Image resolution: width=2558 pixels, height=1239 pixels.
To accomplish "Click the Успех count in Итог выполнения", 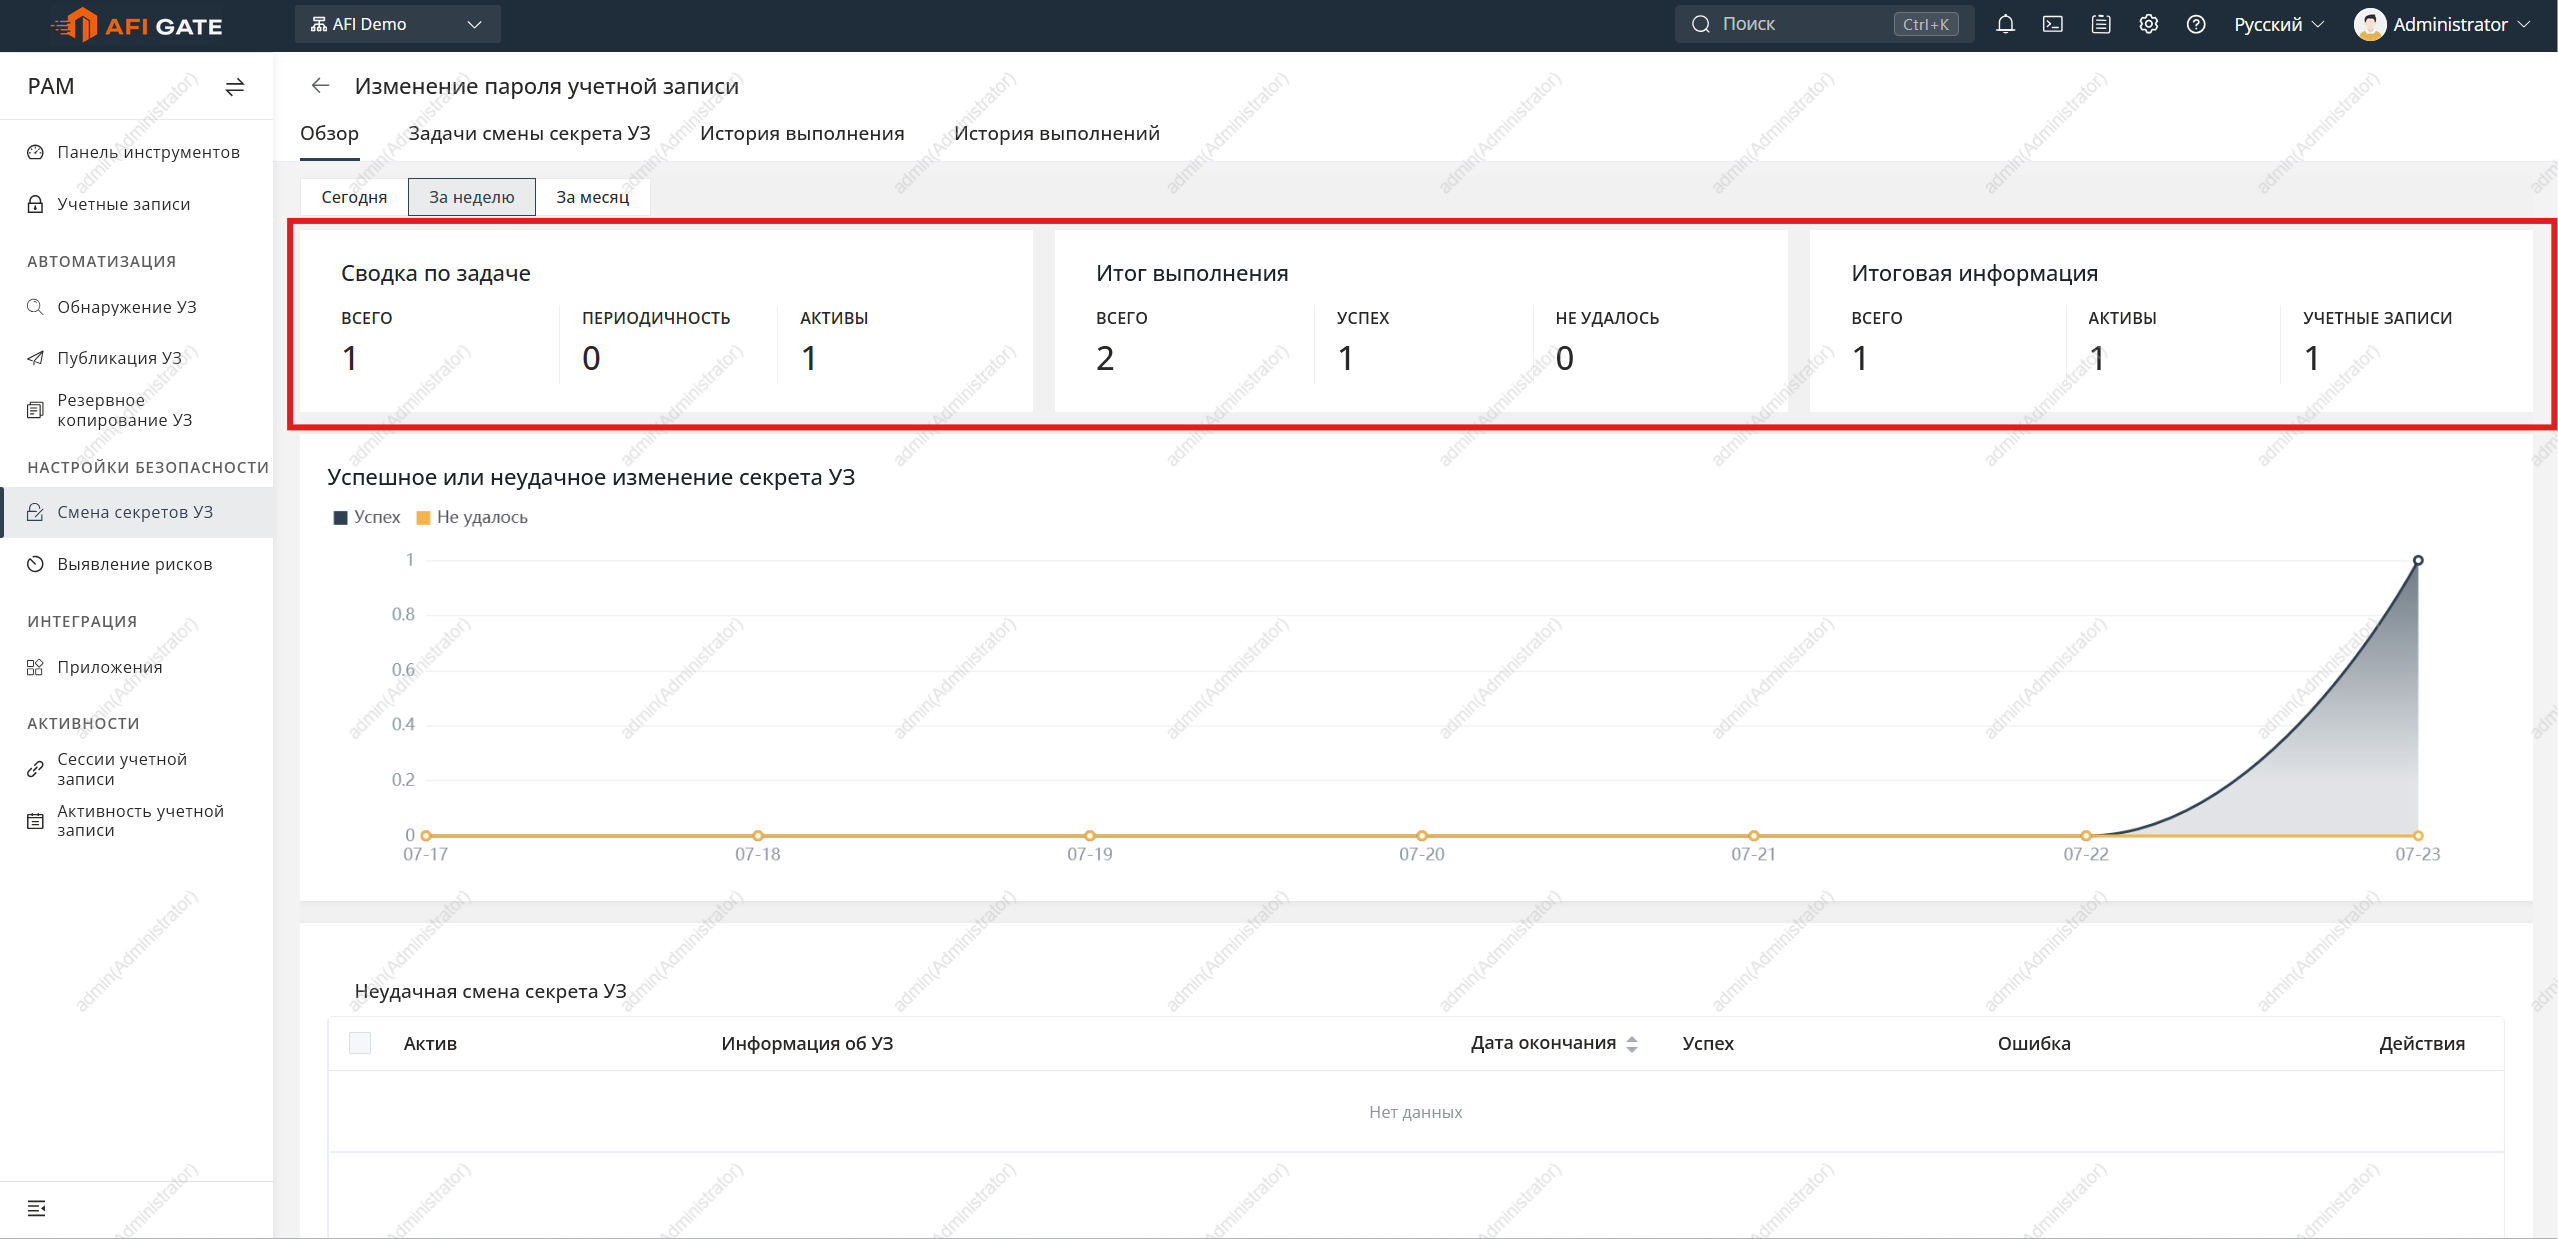I will point(1346,358).
